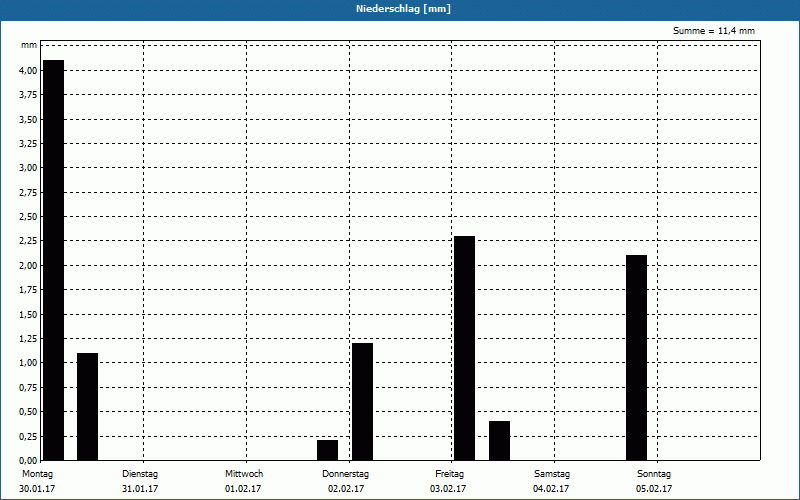Click the 2,25 y-axis value
The image size is (800, 500).
pos(28,241)
